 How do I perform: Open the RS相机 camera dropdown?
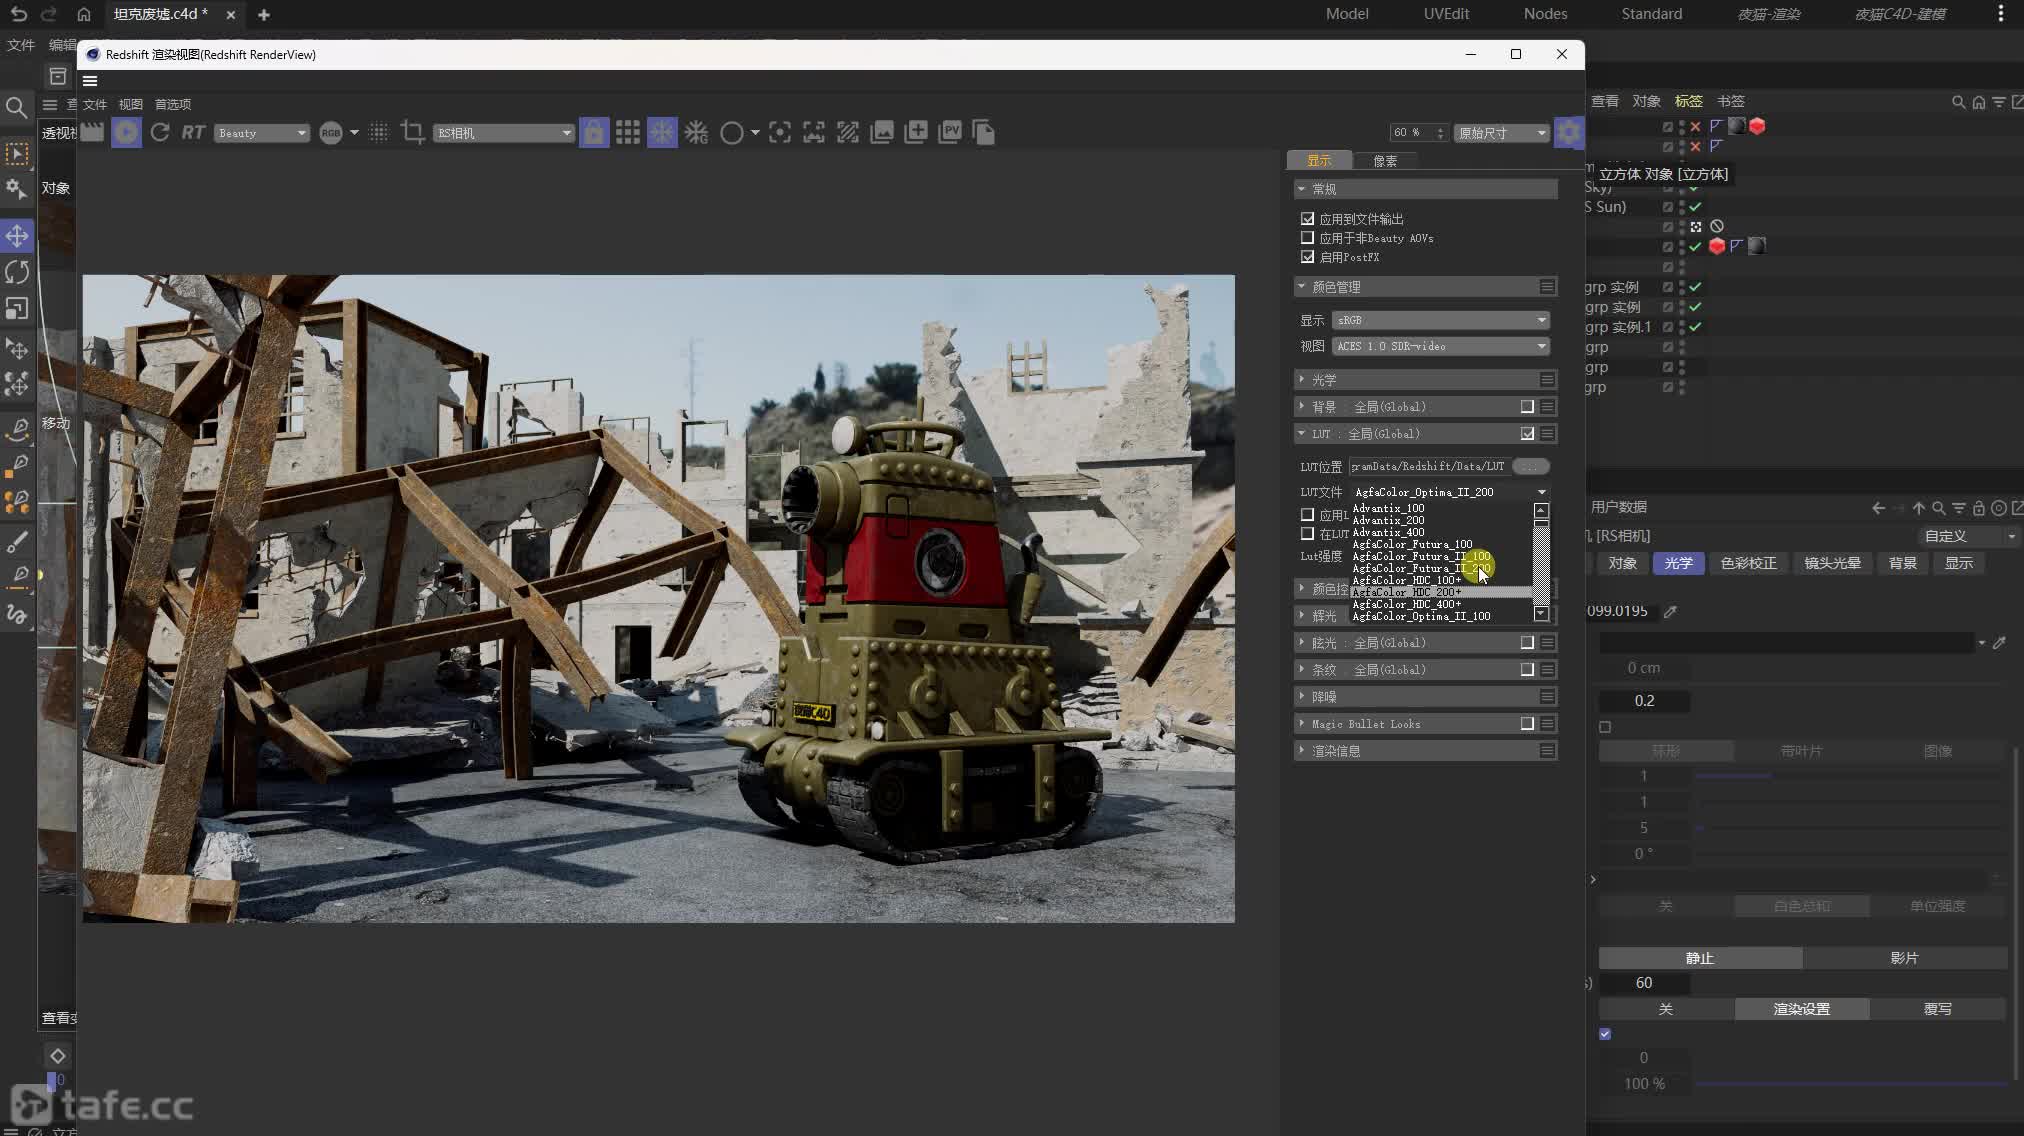coord(504,133)
